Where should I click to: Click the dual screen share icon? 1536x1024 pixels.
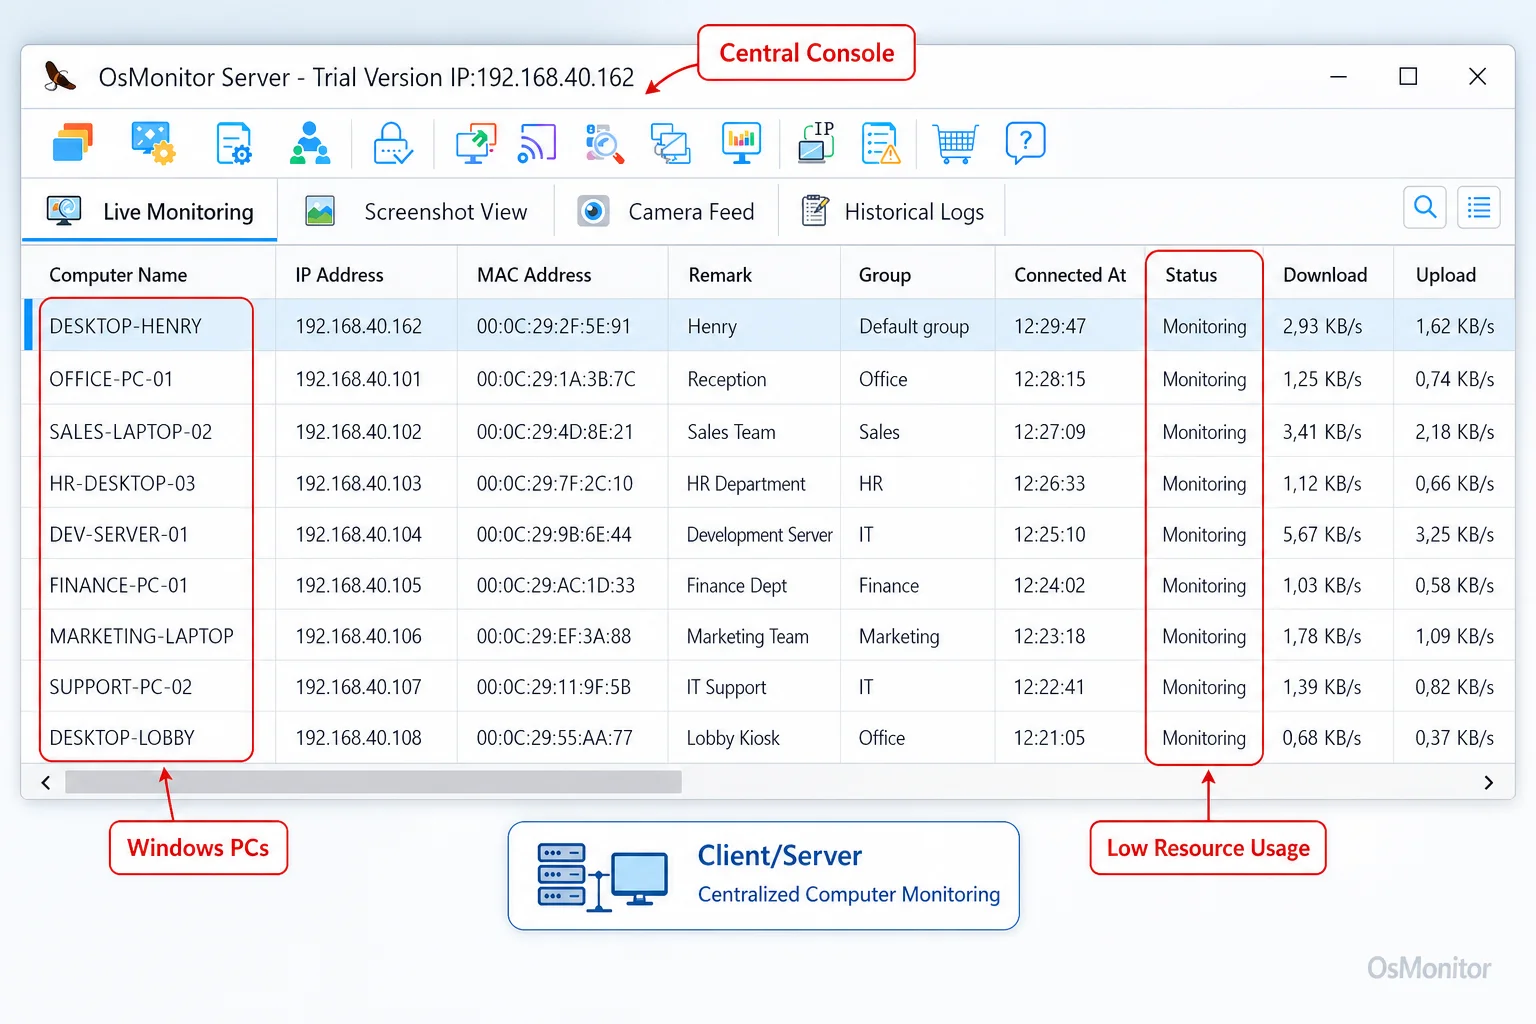[670, 143]
